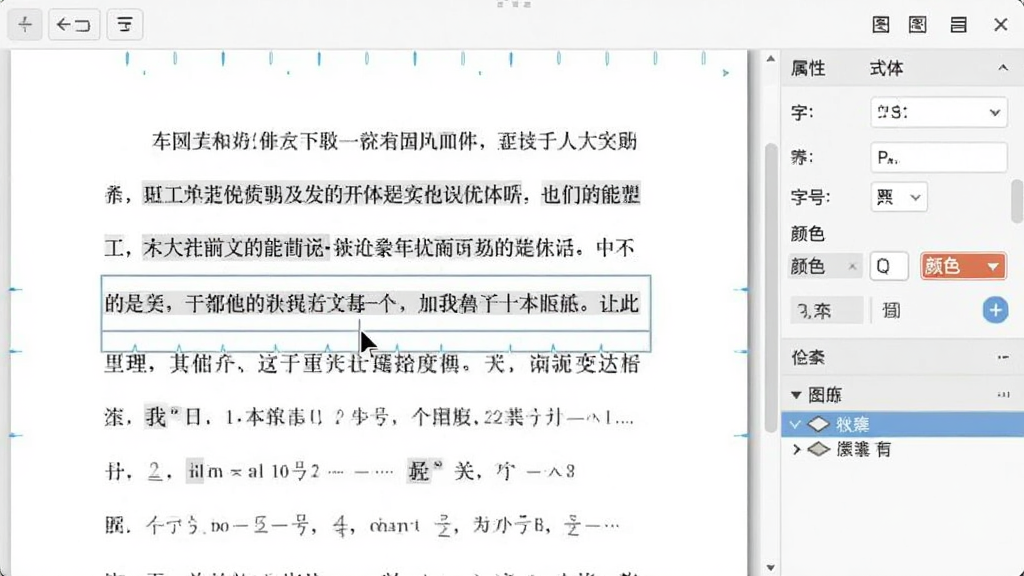This screenshot has height=576, width=1024.
Task: Click the plus-shaped tool icon at top left
Action: tap(25, 25)
